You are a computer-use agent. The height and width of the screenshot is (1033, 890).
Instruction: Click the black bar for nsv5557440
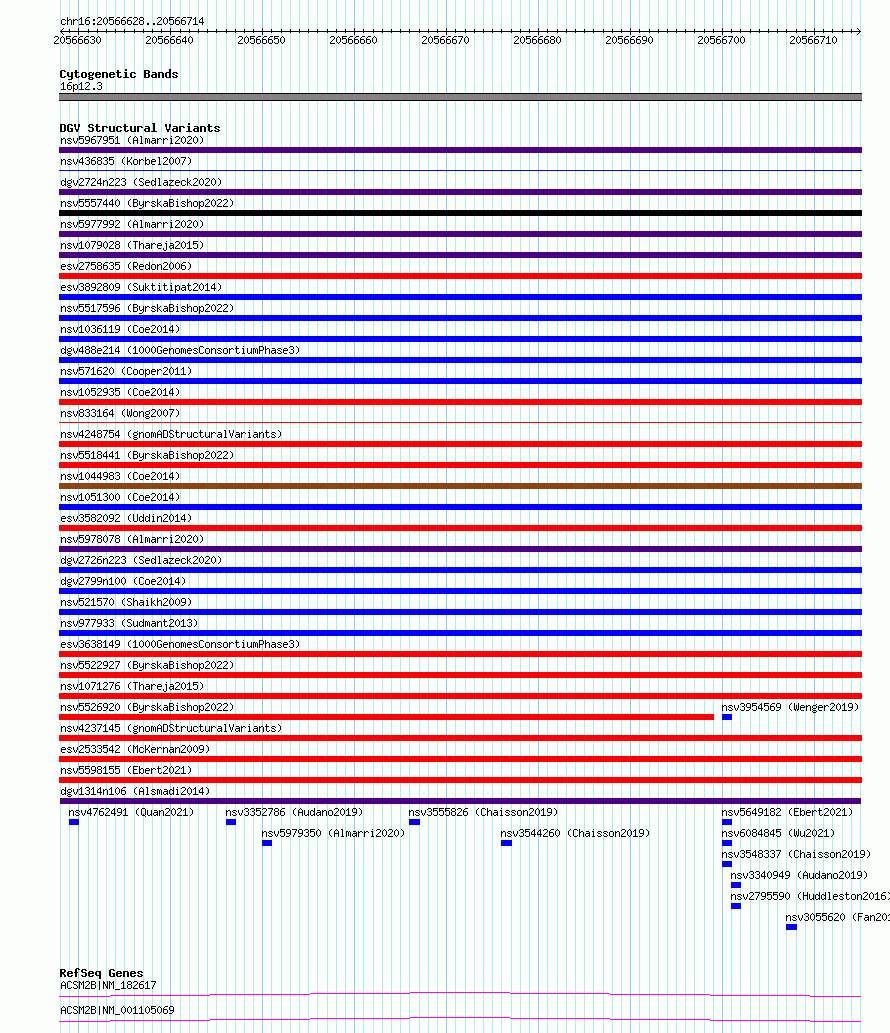tap(460, 213)
